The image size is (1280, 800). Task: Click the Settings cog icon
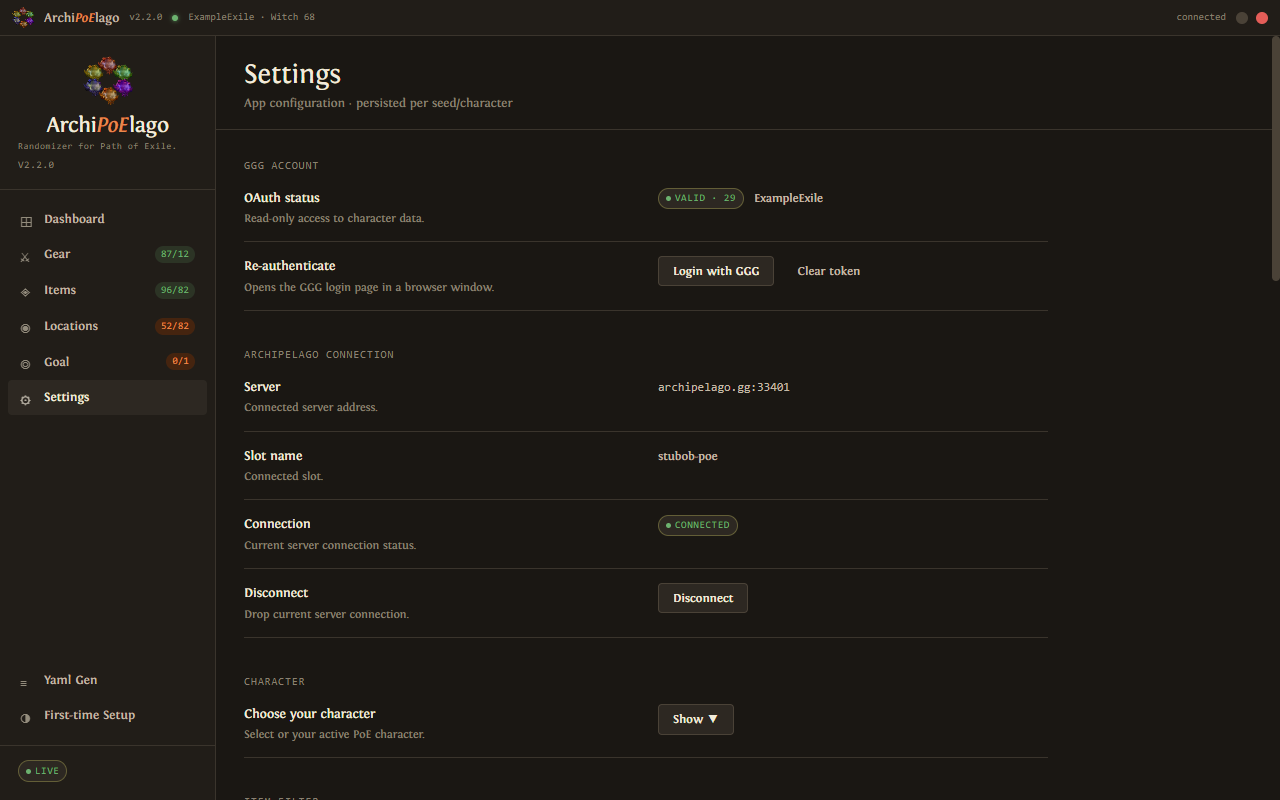click(25, 400)
